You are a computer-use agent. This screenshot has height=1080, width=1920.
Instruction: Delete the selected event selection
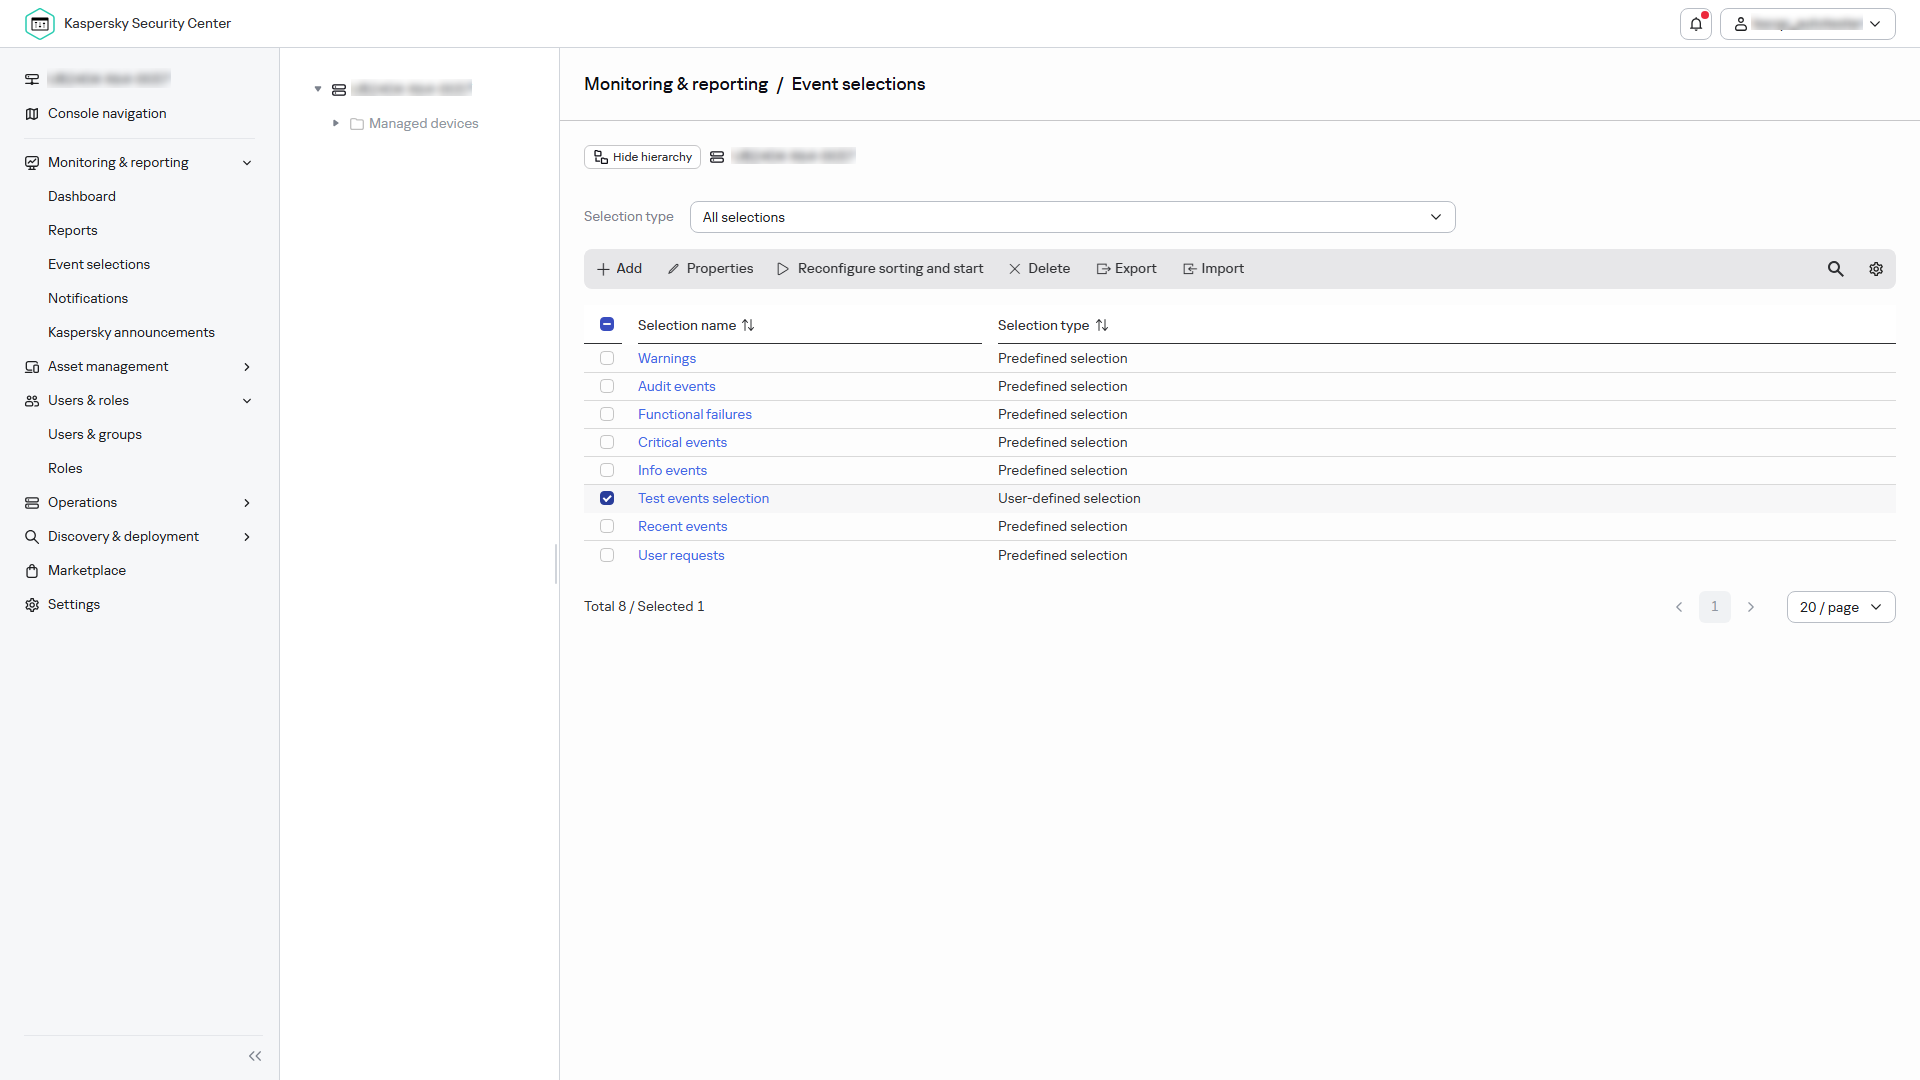point(1039,269)
